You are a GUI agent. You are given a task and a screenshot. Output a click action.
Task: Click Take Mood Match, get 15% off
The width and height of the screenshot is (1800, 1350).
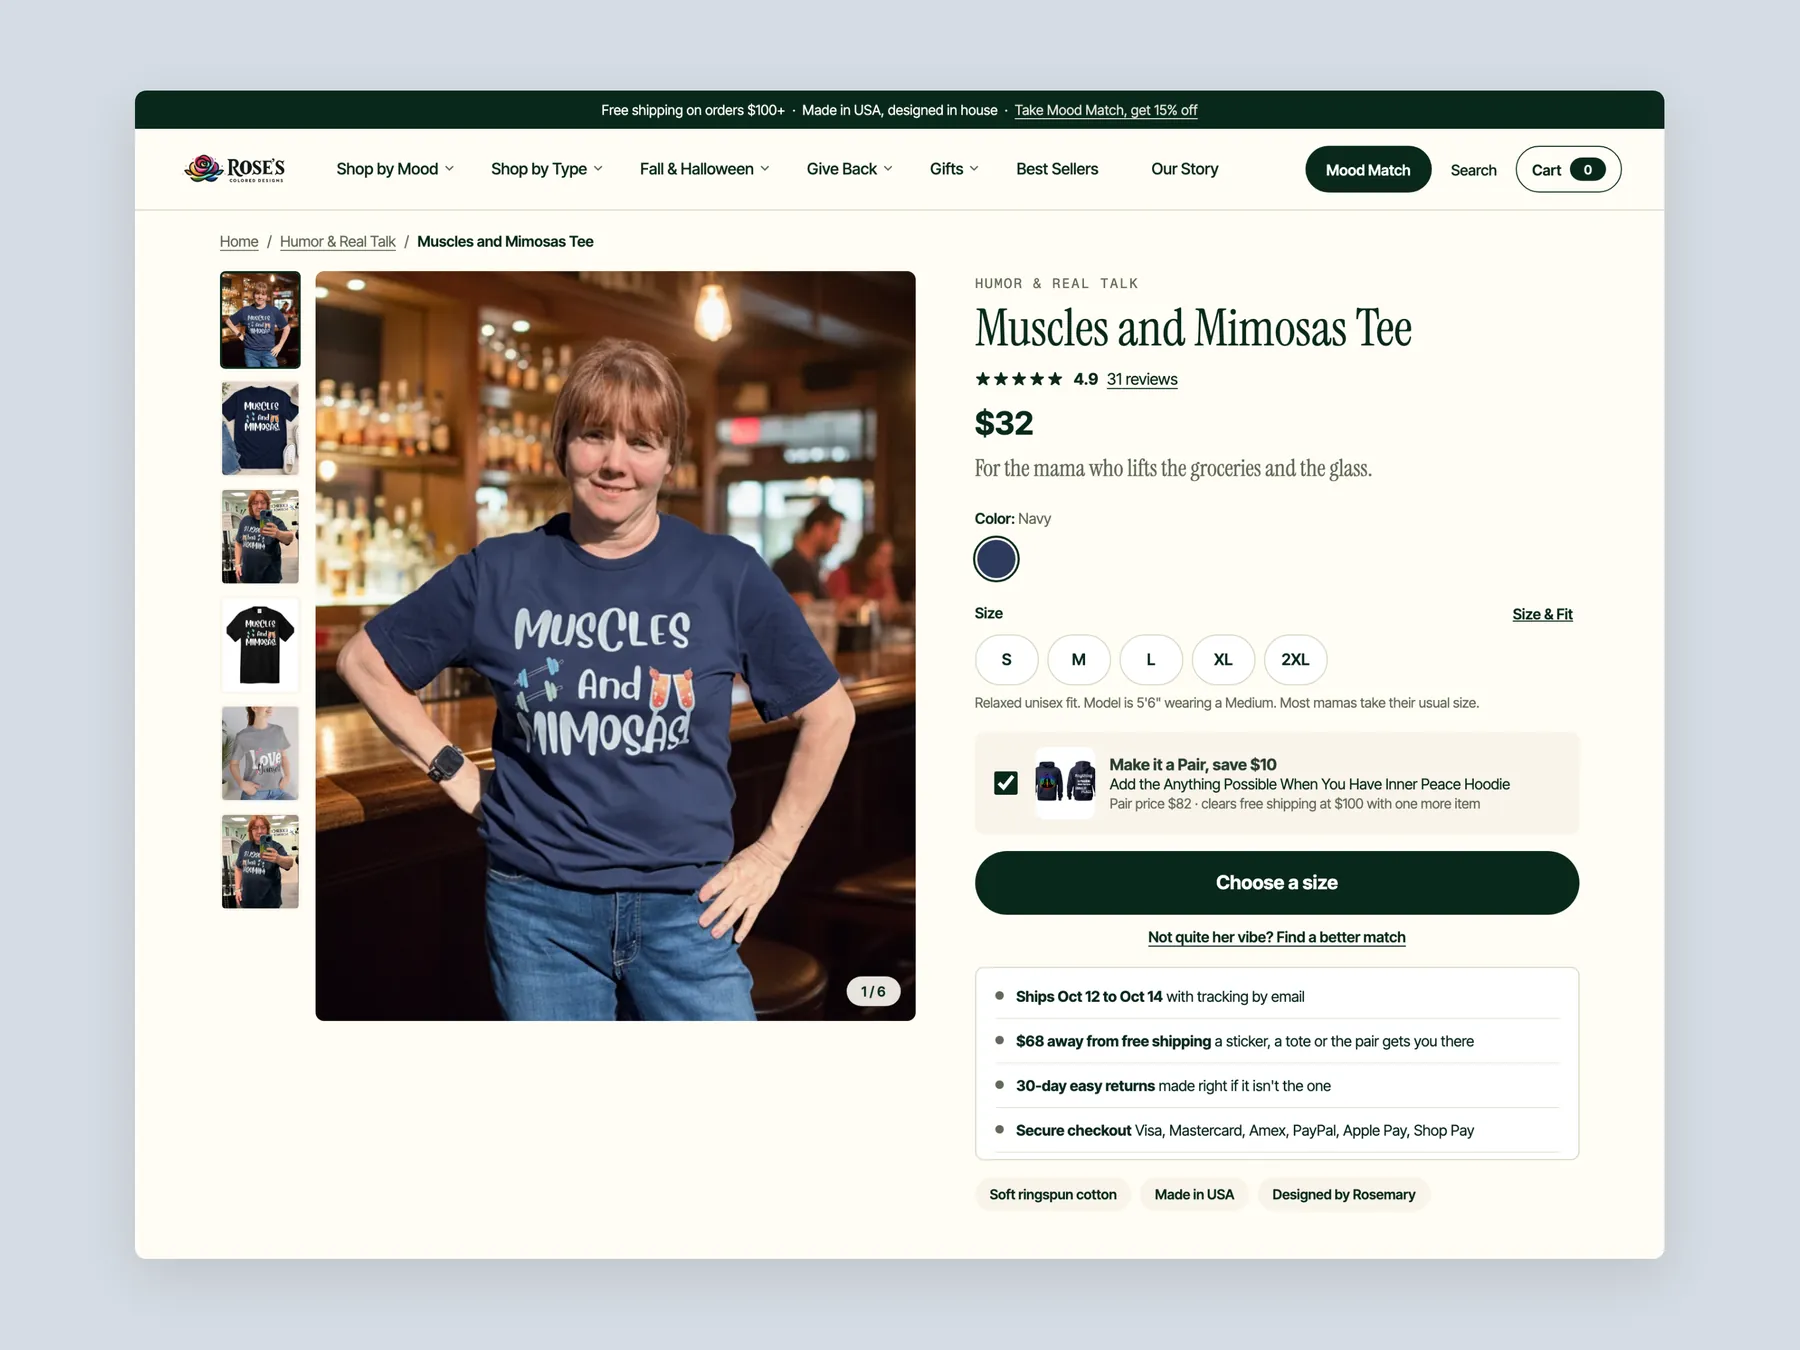click(1106, 110)
